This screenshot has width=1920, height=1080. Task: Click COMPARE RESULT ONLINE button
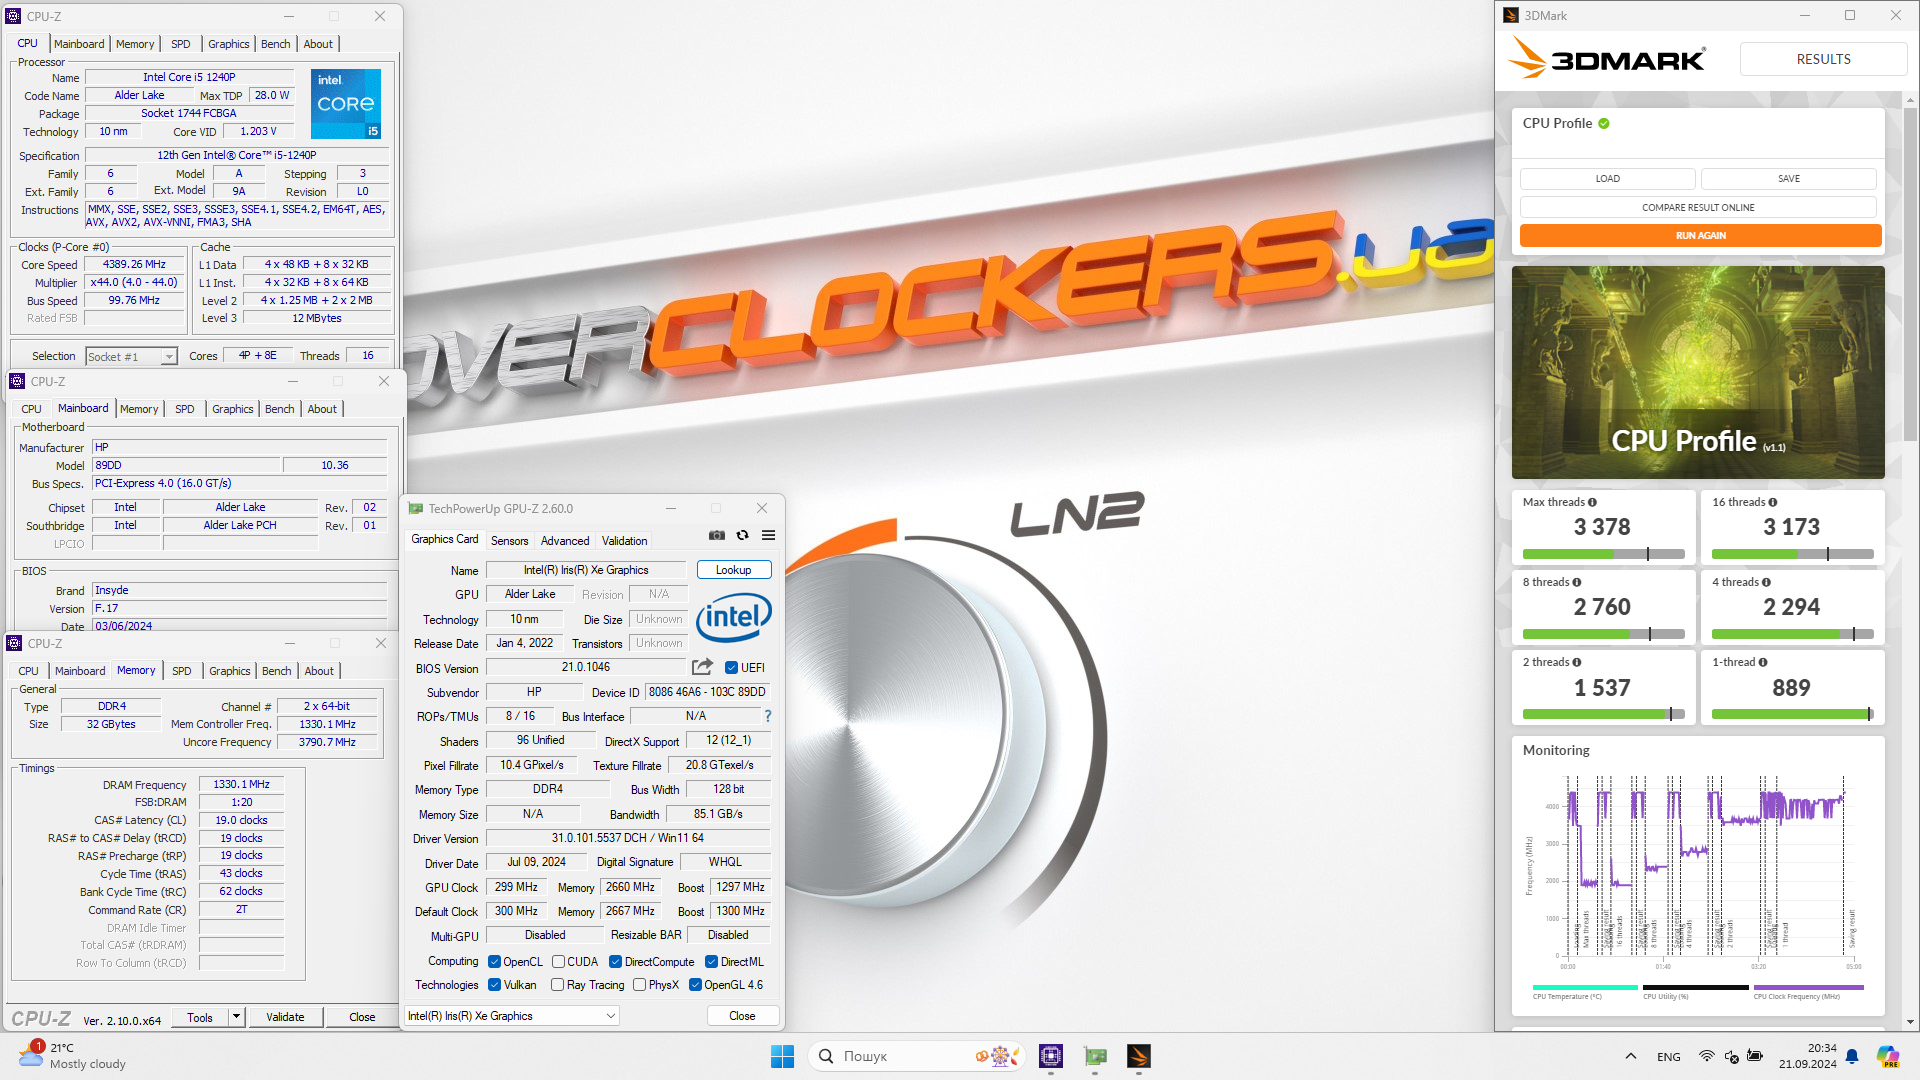(x=1698, y=207)
